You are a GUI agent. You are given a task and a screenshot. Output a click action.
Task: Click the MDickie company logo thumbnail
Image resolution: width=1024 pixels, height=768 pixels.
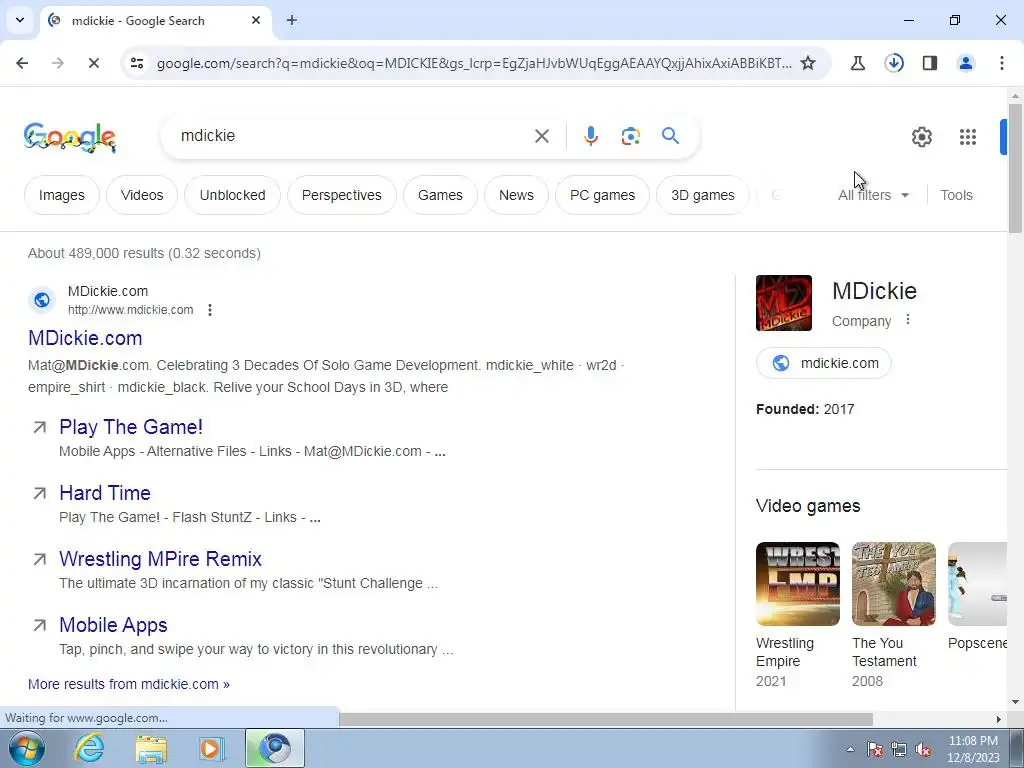pos(784,303)
